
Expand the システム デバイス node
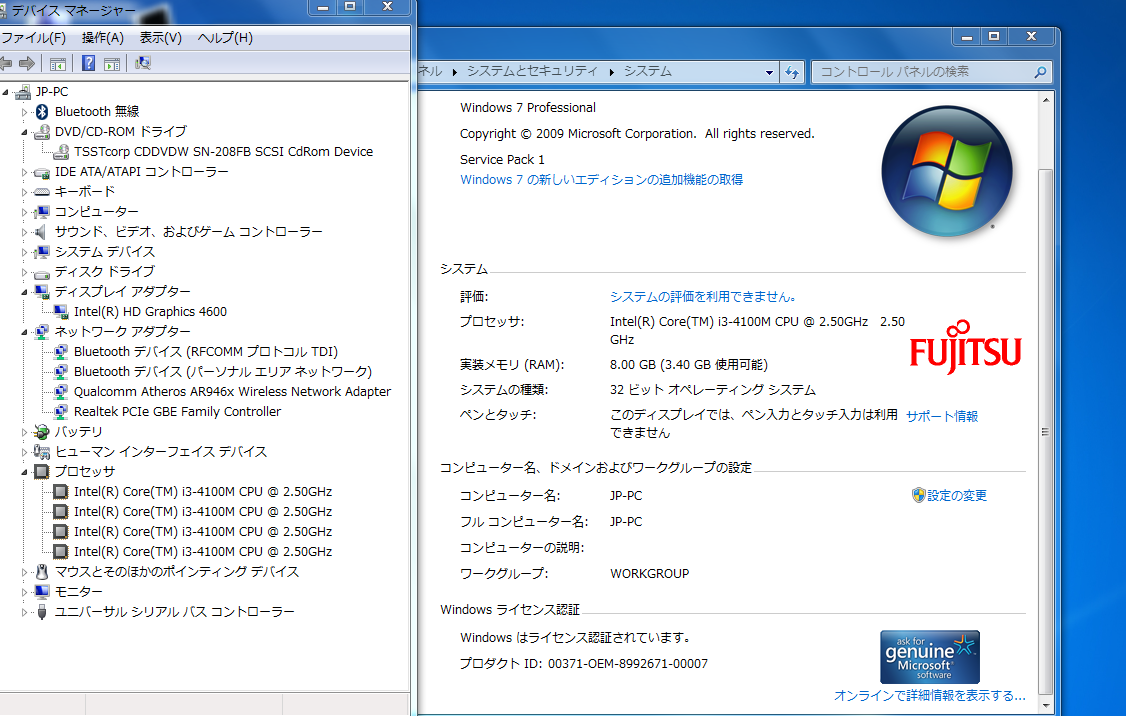click(24, 252)
